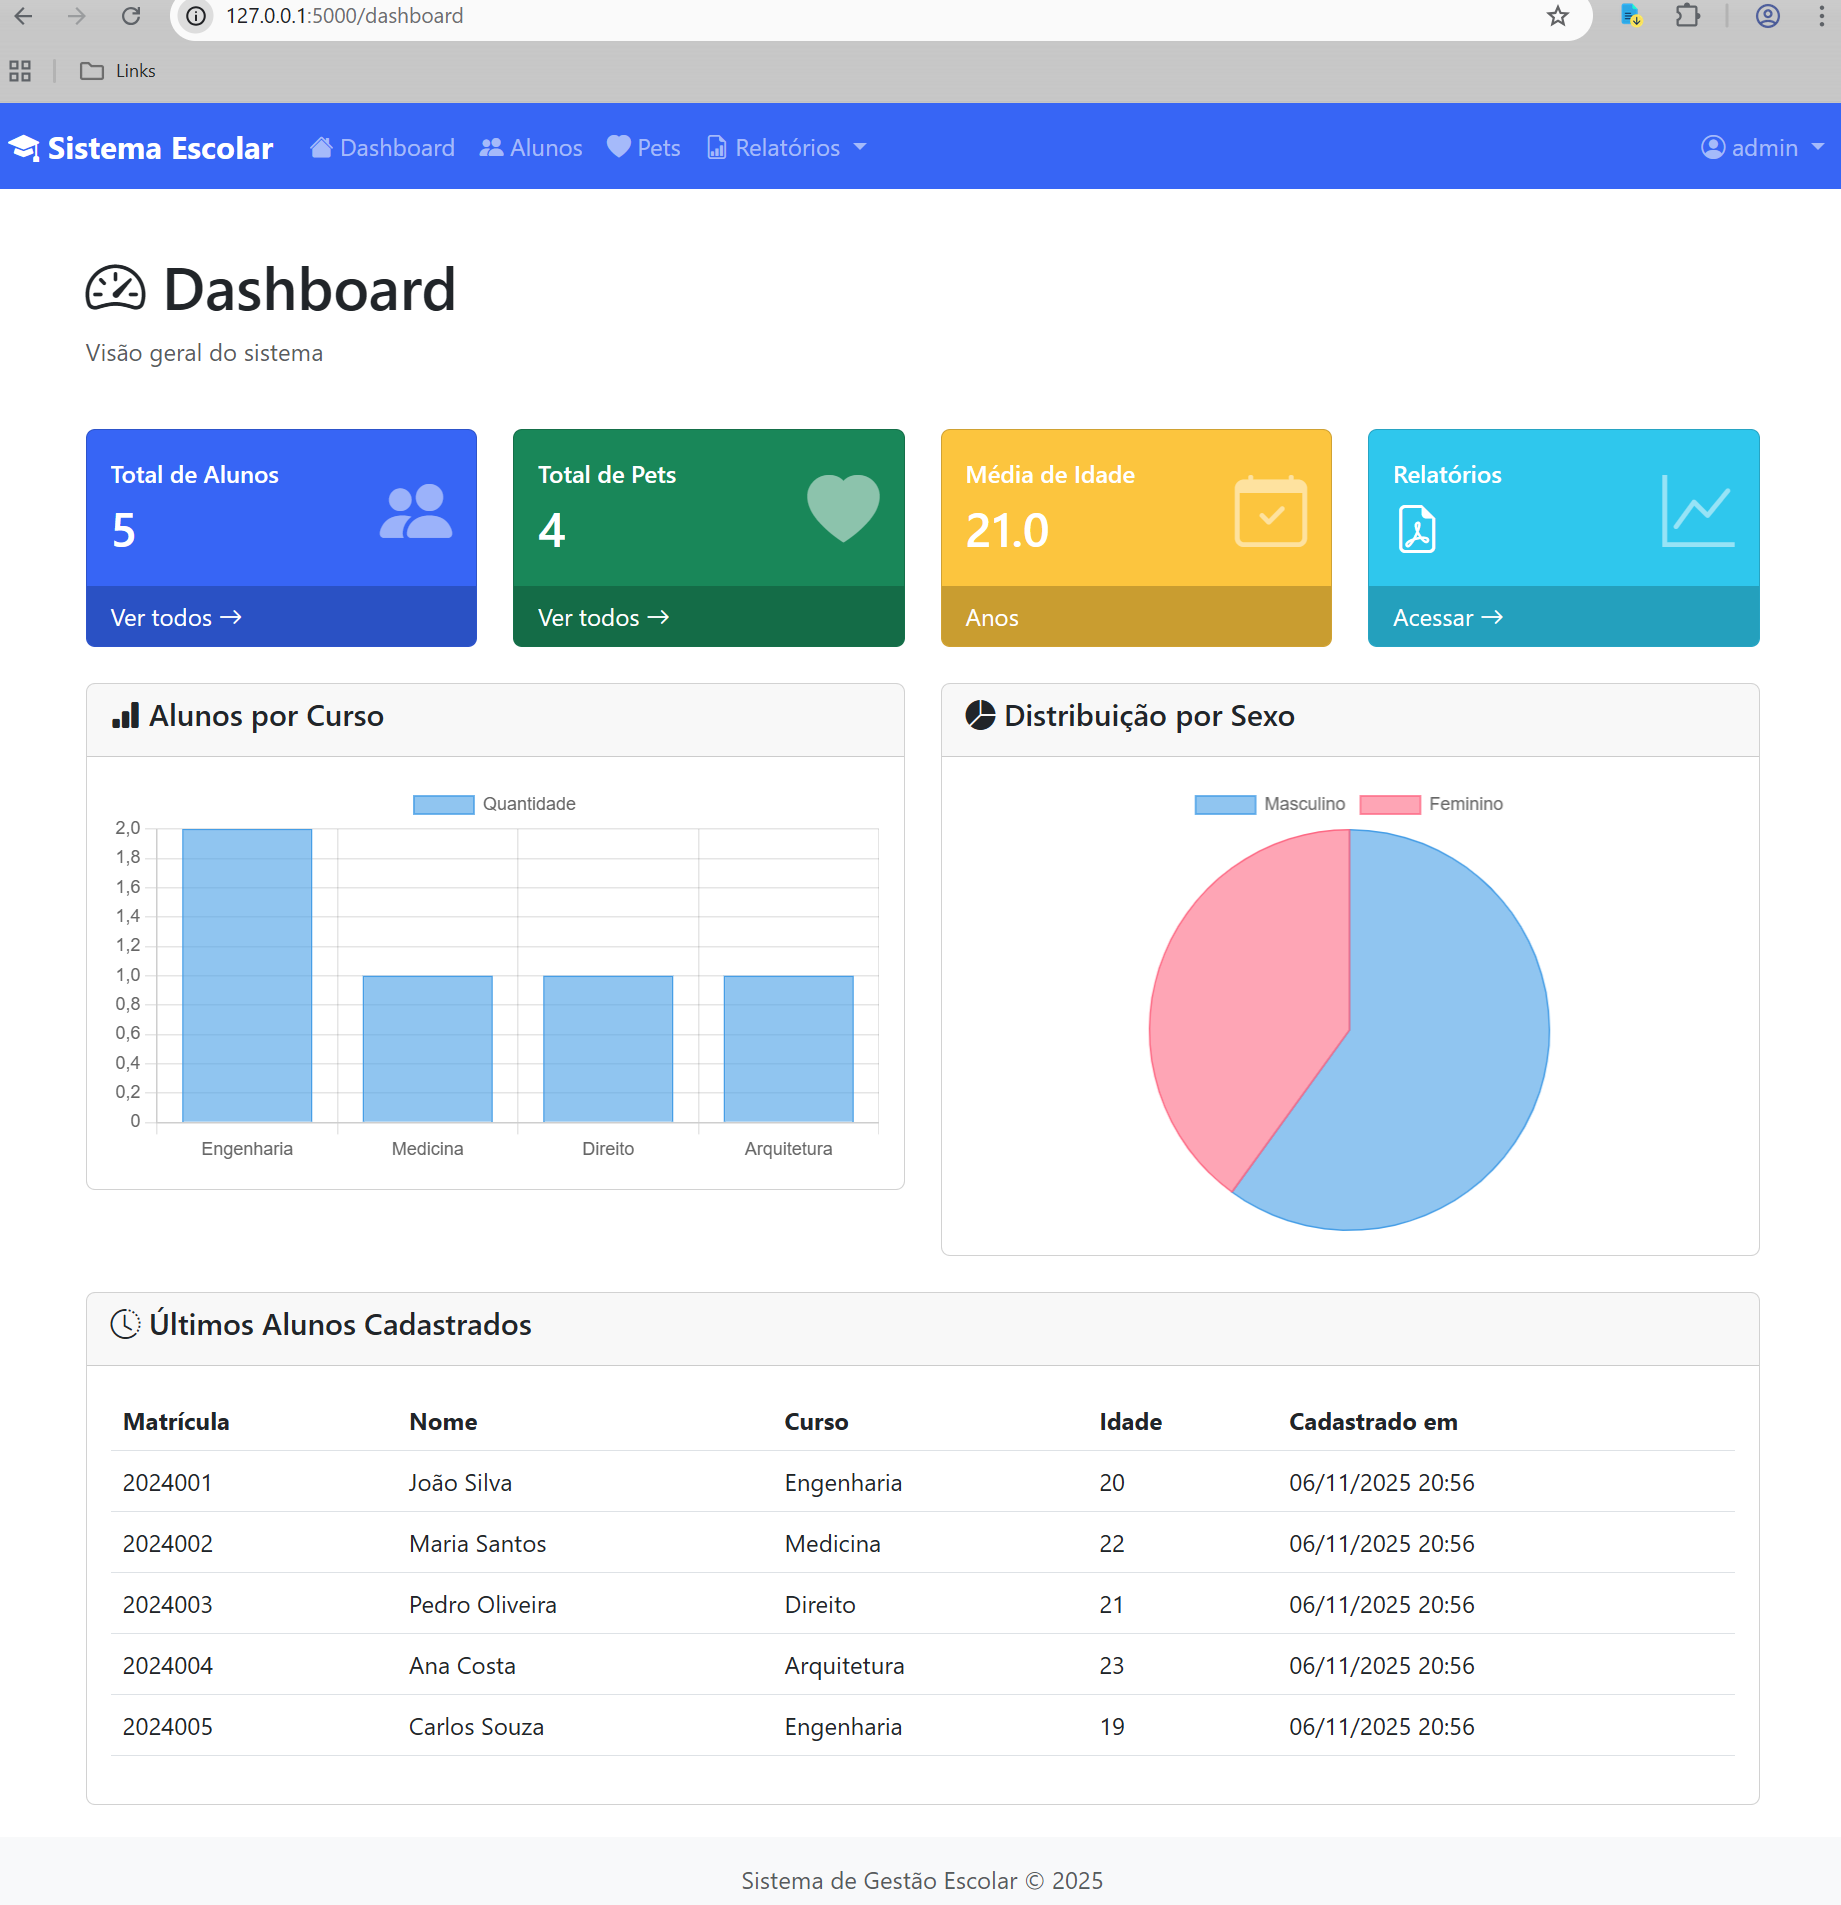
Task: Click the name Carlos Souza in table
Action: point(476,1727)
